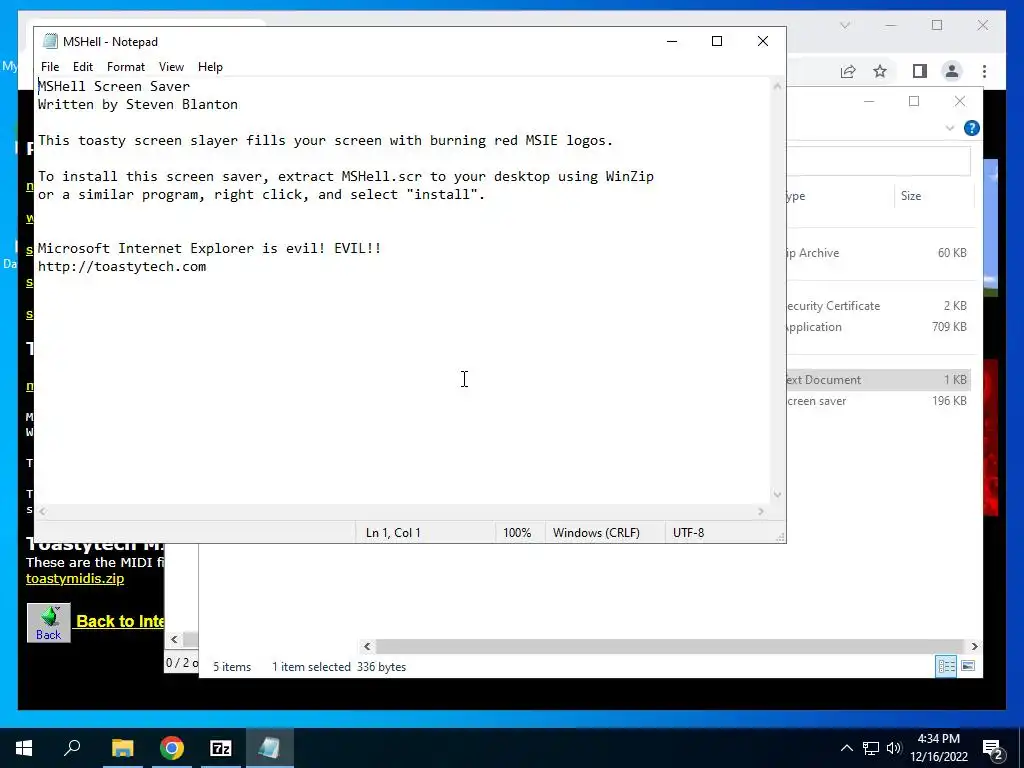This screenshot has width=1024, height=768.
Task: Open notification center icon
Action: pos(993,748)
